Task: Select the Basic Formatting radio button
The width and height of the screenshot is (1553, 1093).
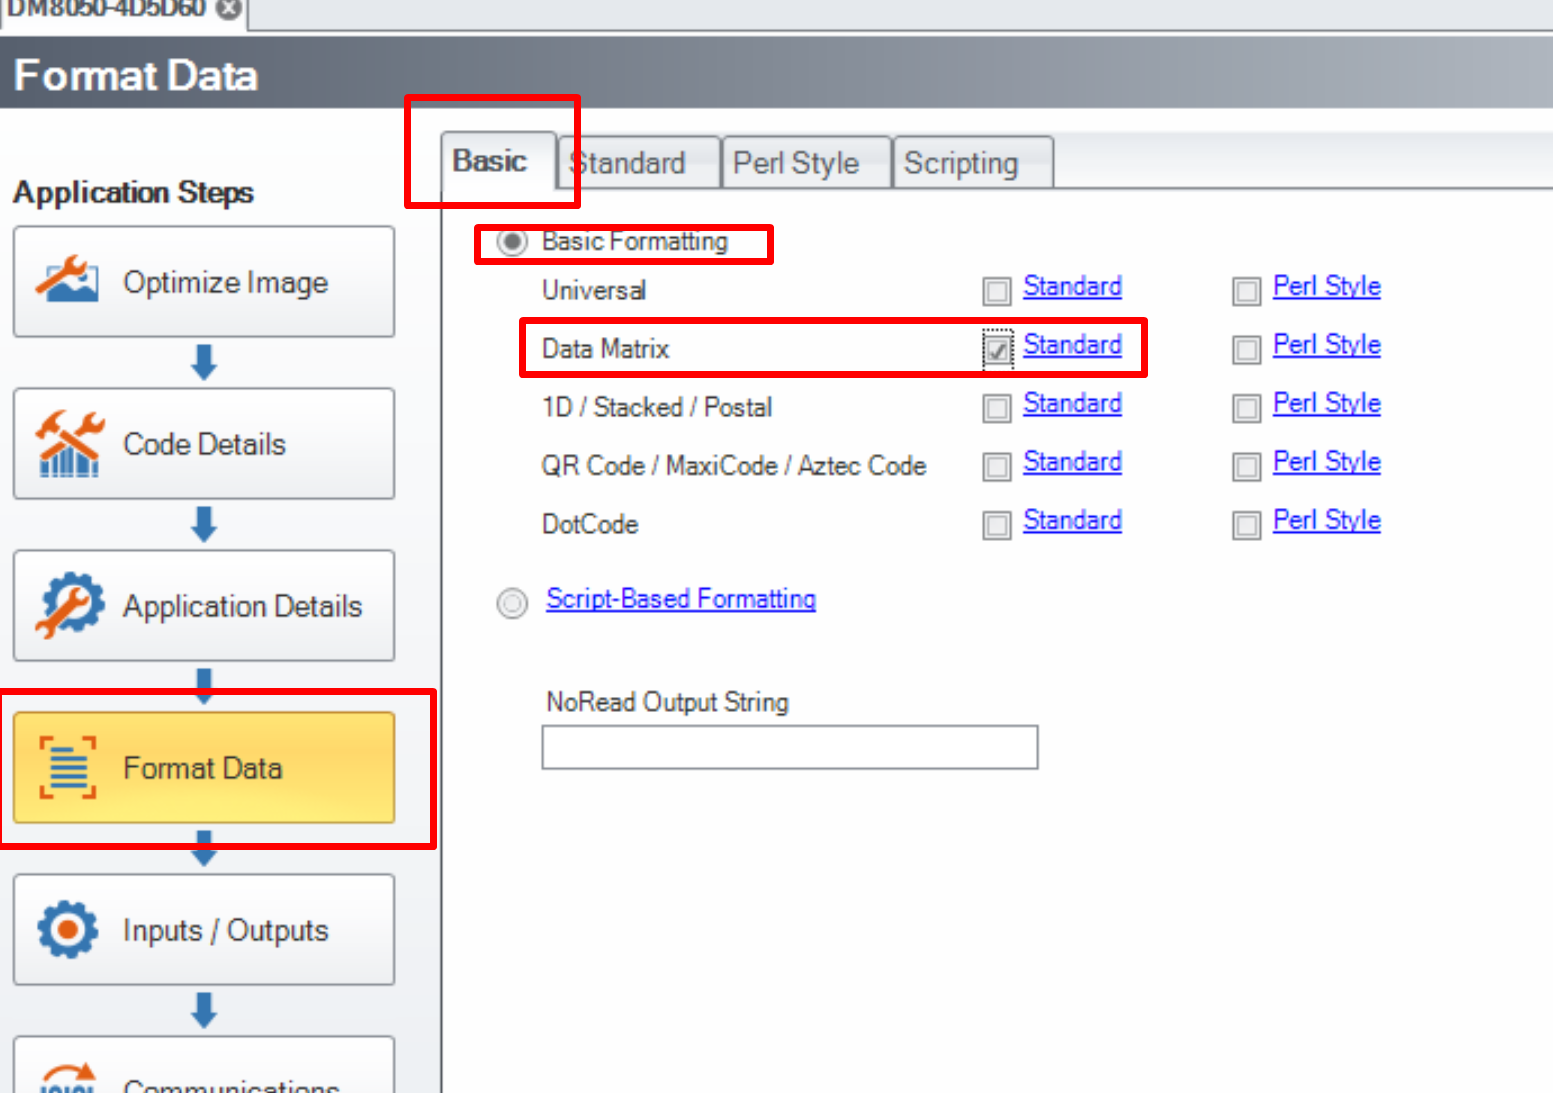Action: [x=512, y=242]
